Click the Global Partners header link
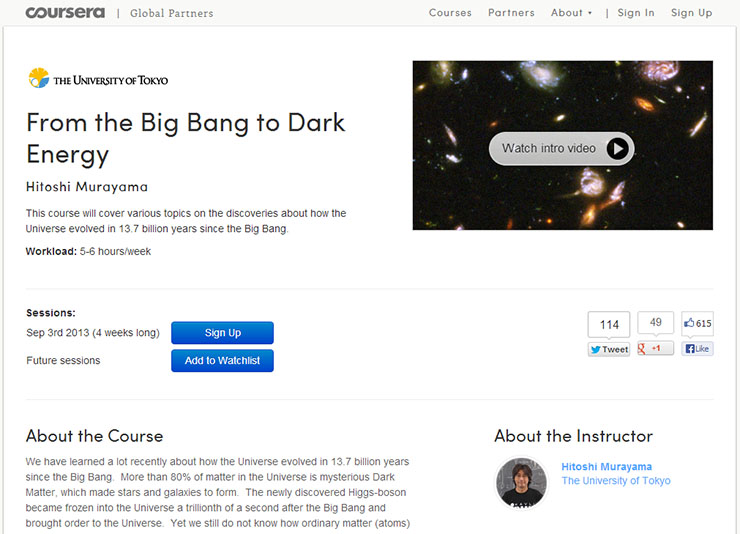This screenshot has height=534, width=740. [x=171, y=14]
